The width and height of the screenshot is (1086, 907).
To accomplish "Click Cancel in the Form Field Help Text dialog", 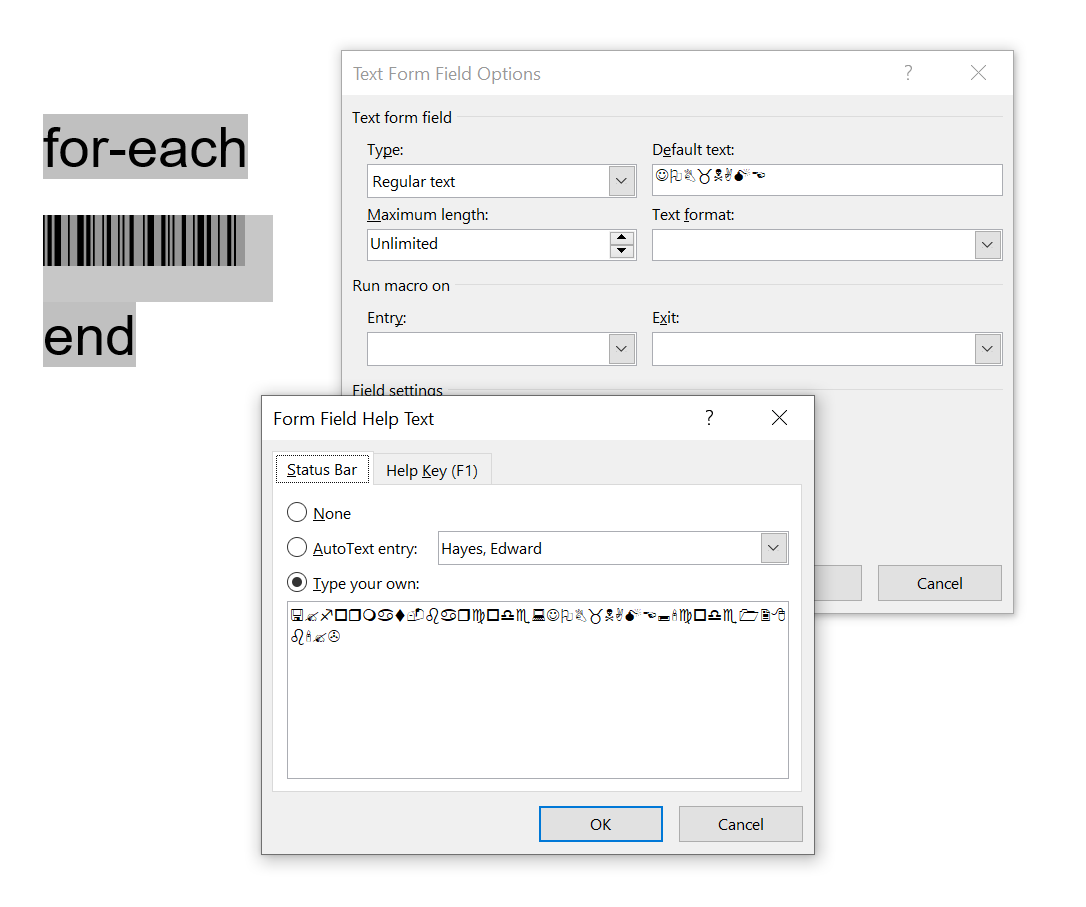I will pyautogui.click(x=740, y=824).
